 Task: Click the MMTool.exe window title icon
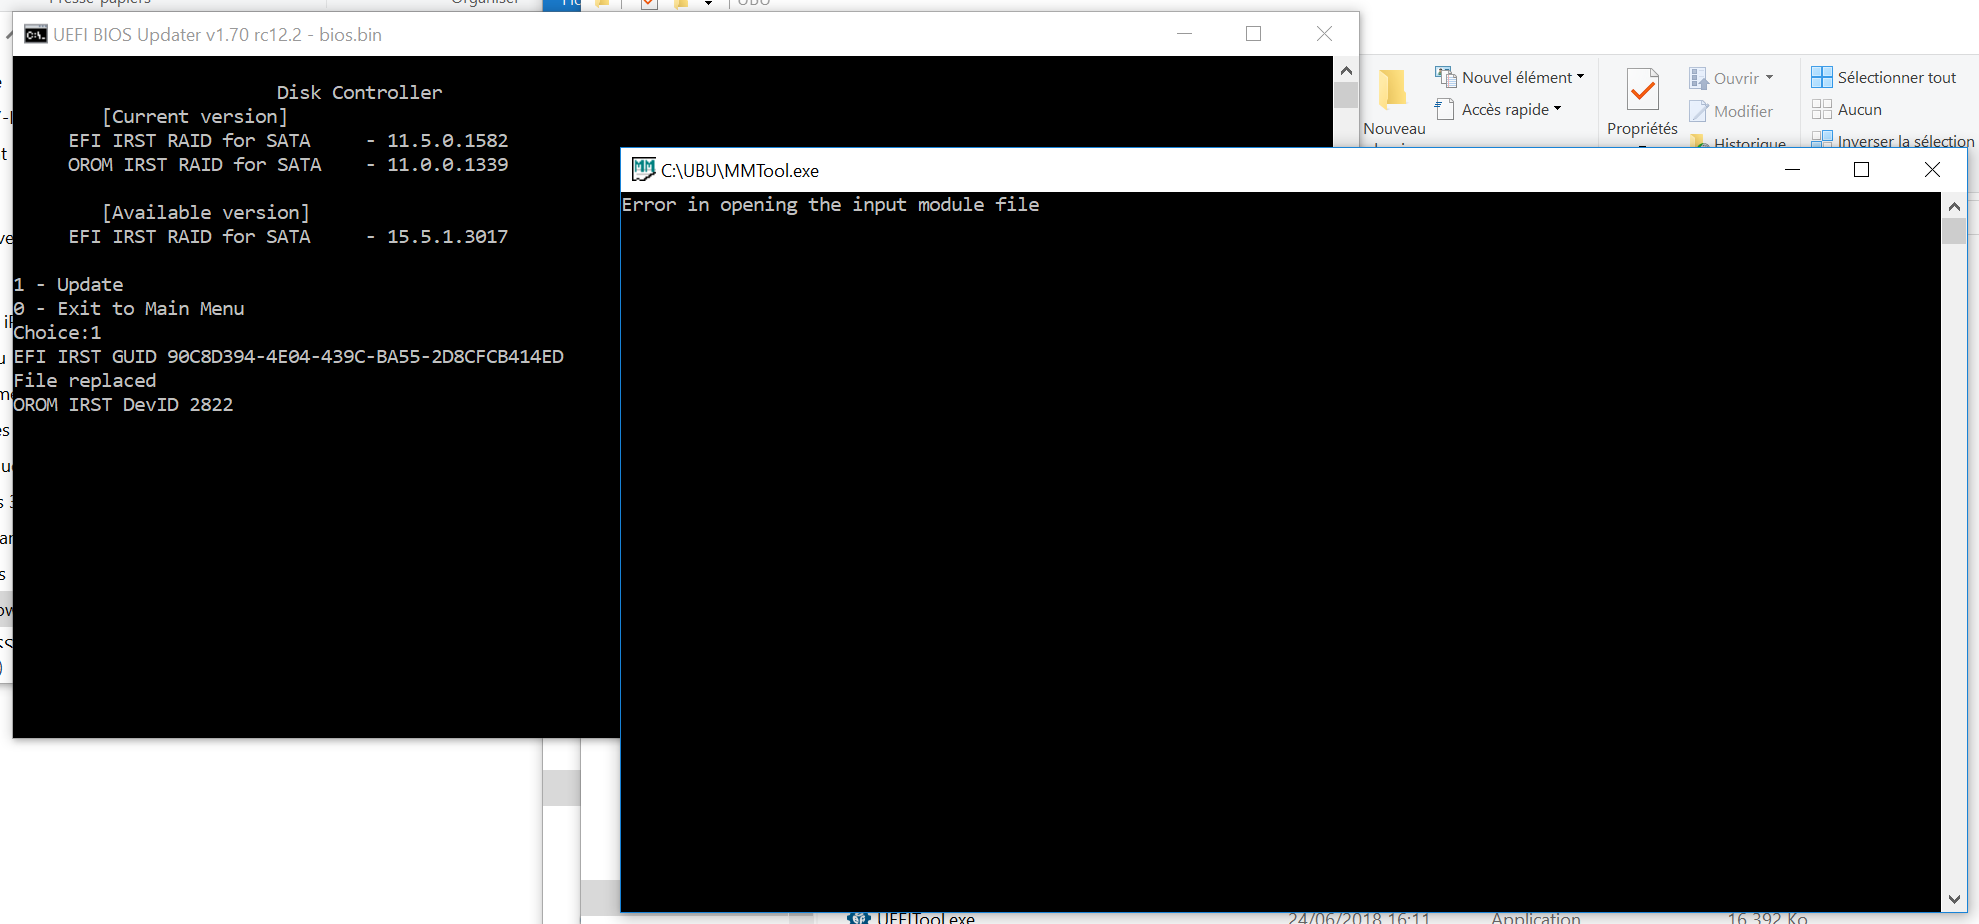click(643, 170)
